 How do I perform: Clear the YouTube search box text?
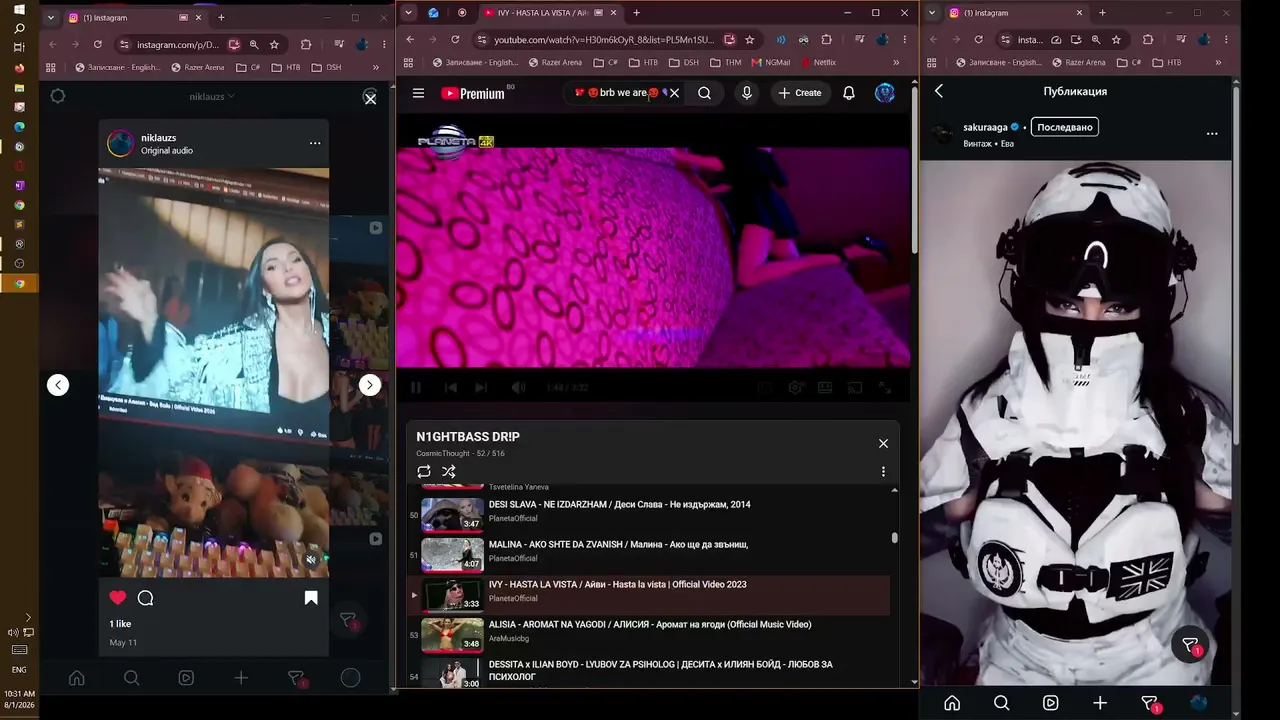point(674,93)
